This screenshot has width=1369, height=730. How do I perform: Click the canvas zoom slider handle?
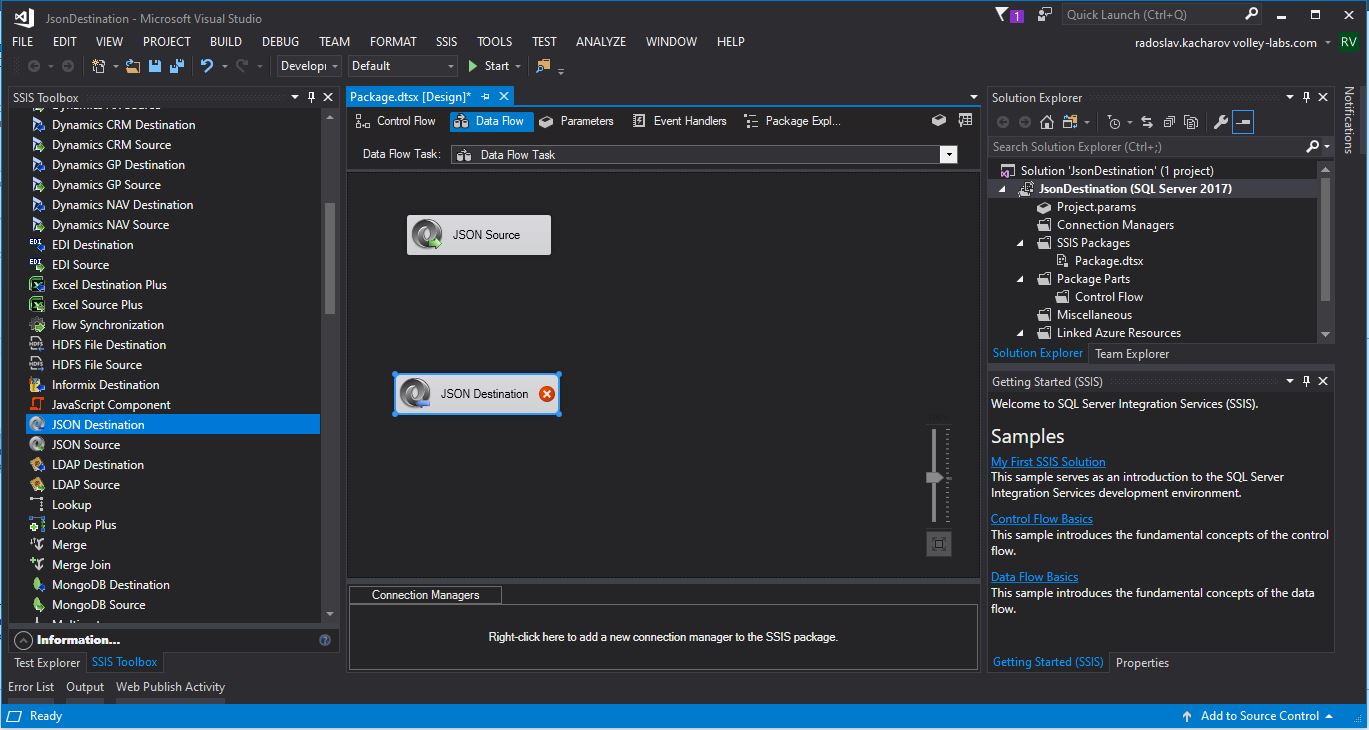pyautogui.click(x=935, y=478)
